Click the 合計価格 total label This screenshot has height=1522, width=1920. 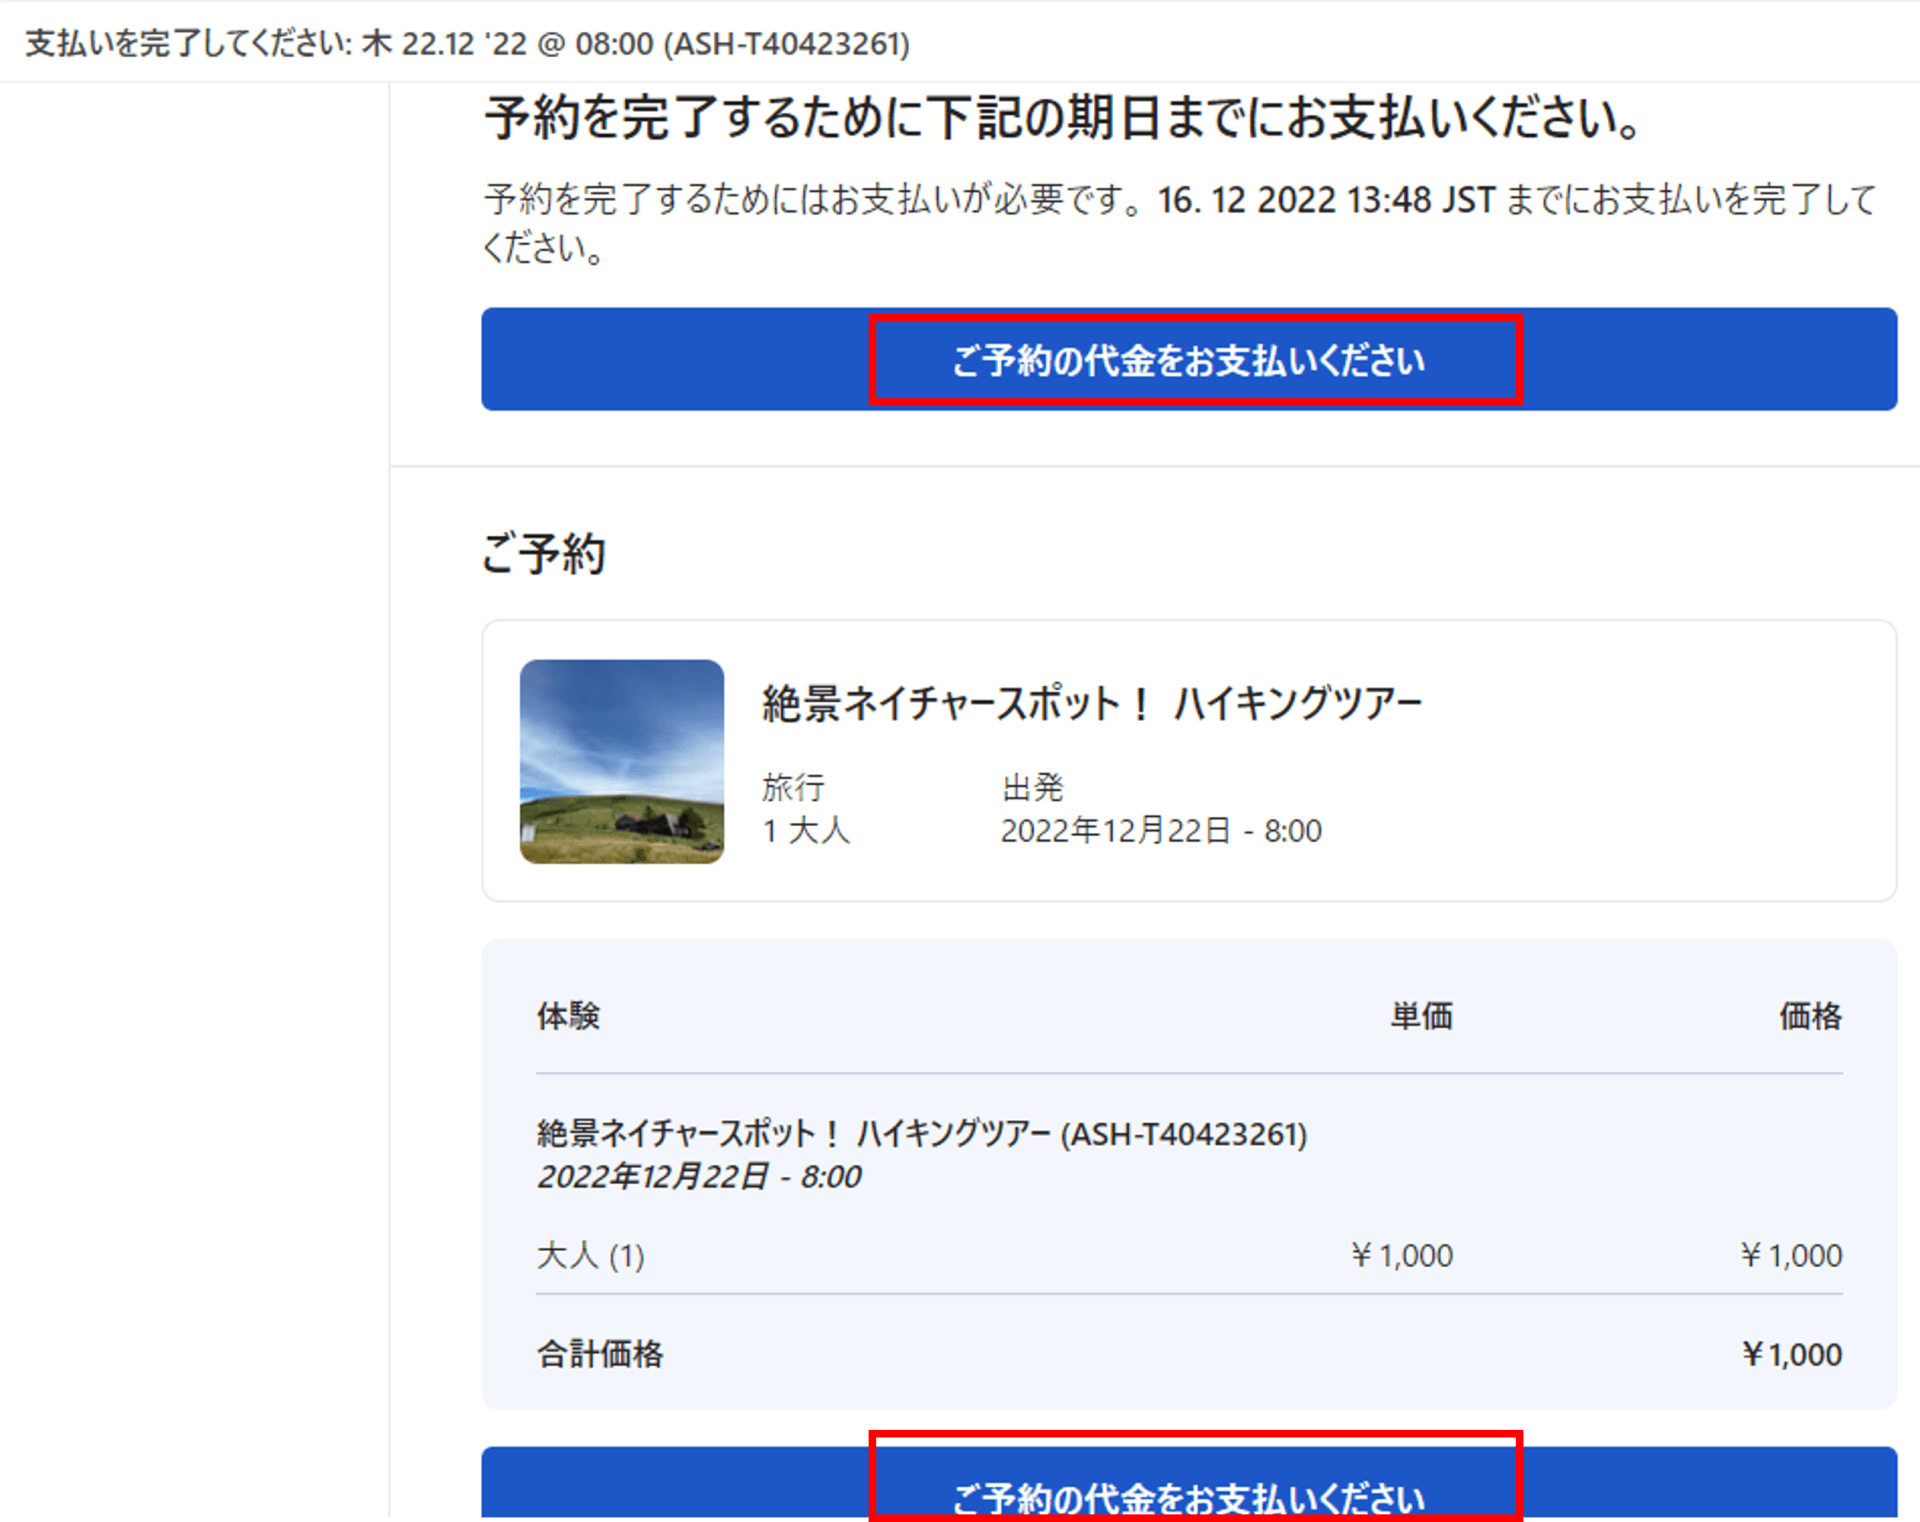(600, 1354)
